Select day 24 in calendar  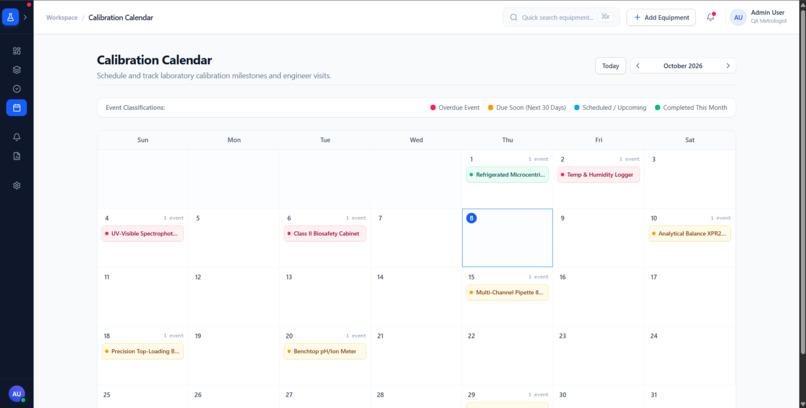(690, 356)
